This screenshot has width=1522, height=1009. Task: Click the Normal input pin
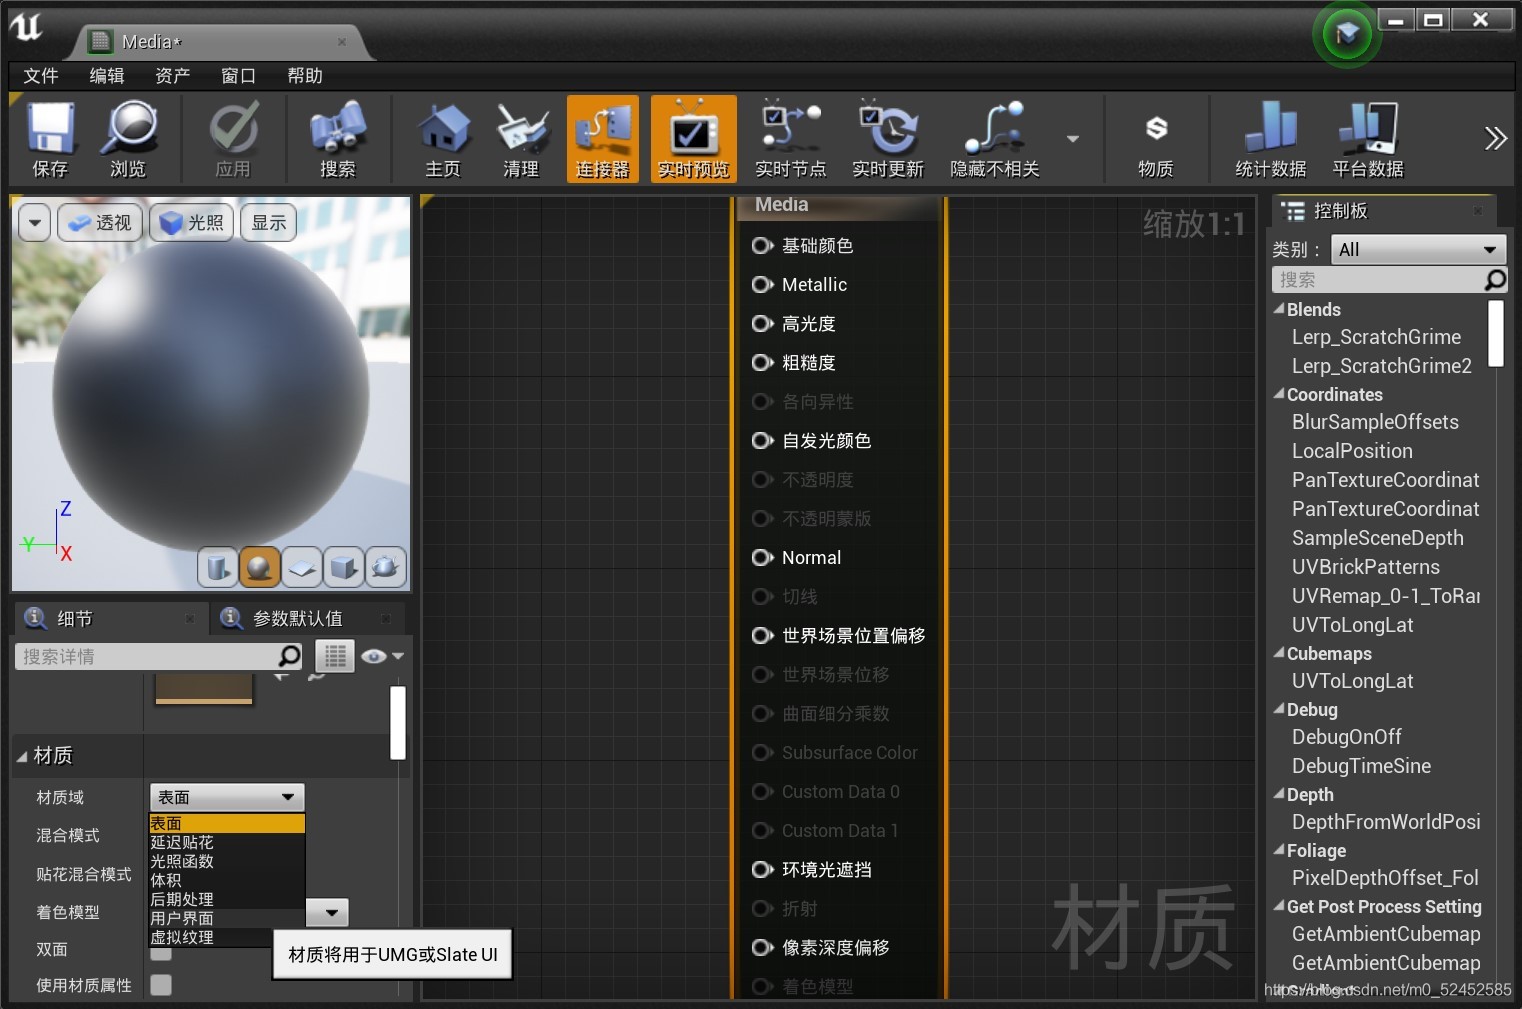[762, 557]
